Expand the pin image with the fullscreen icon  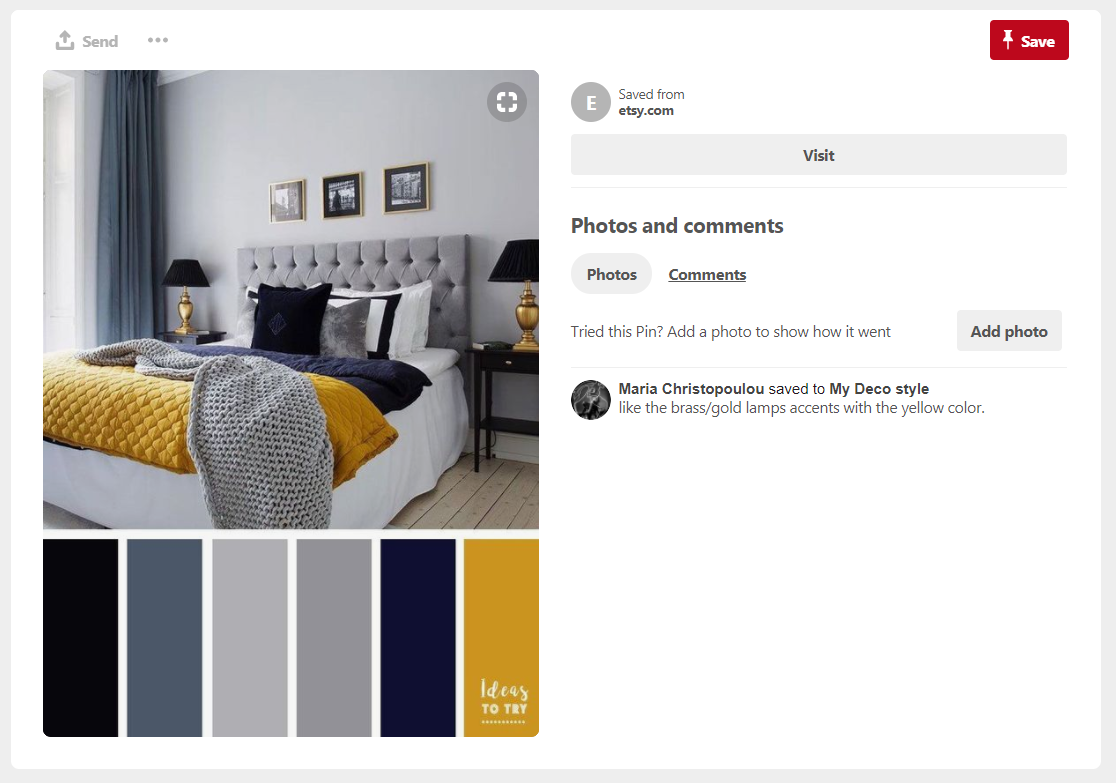[507, 102]
